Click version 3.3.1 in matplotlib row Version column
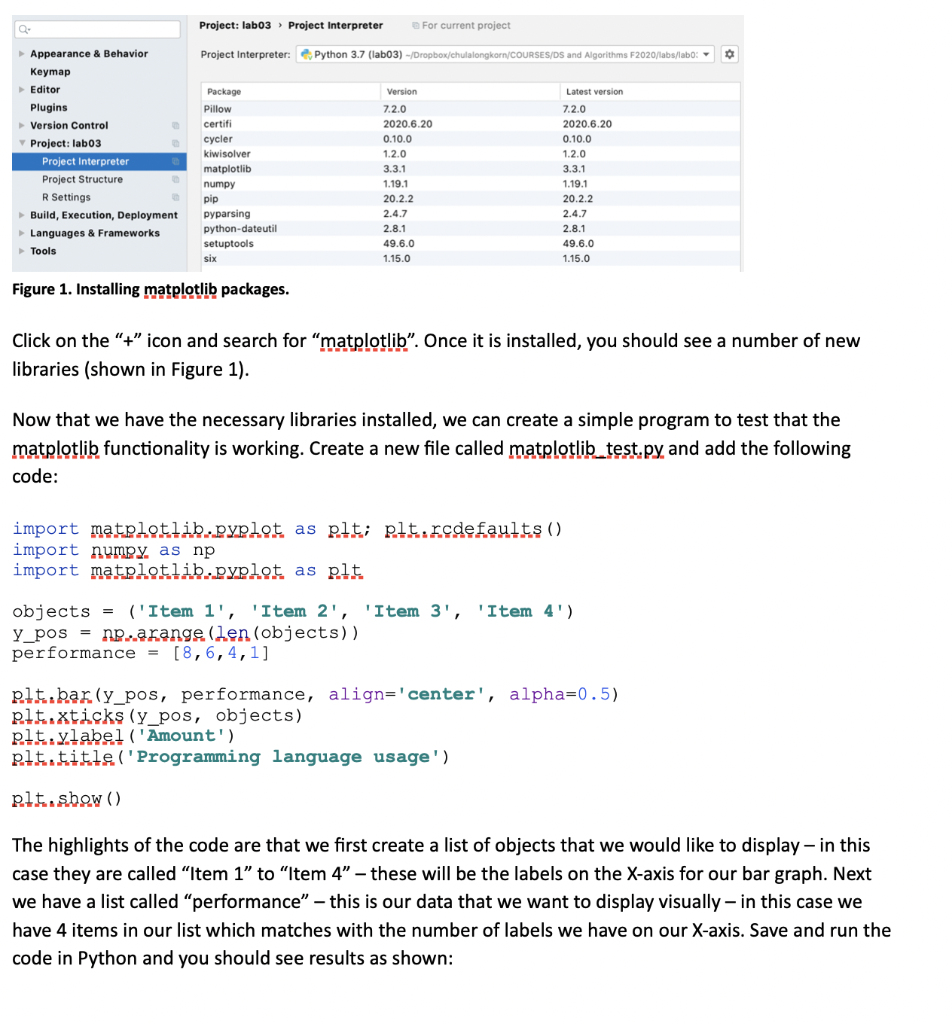 pyautogui.click(x=394, y=169)
